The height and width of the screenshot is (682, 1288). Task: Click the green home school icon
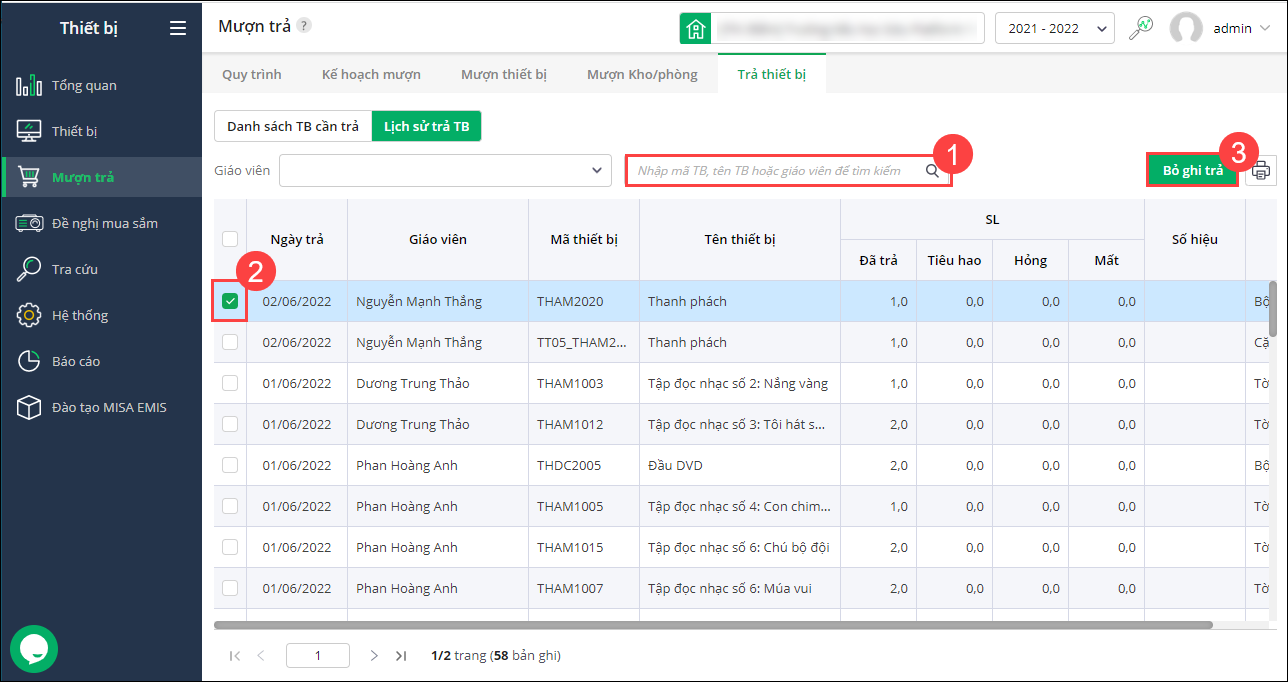click(694, 28)
